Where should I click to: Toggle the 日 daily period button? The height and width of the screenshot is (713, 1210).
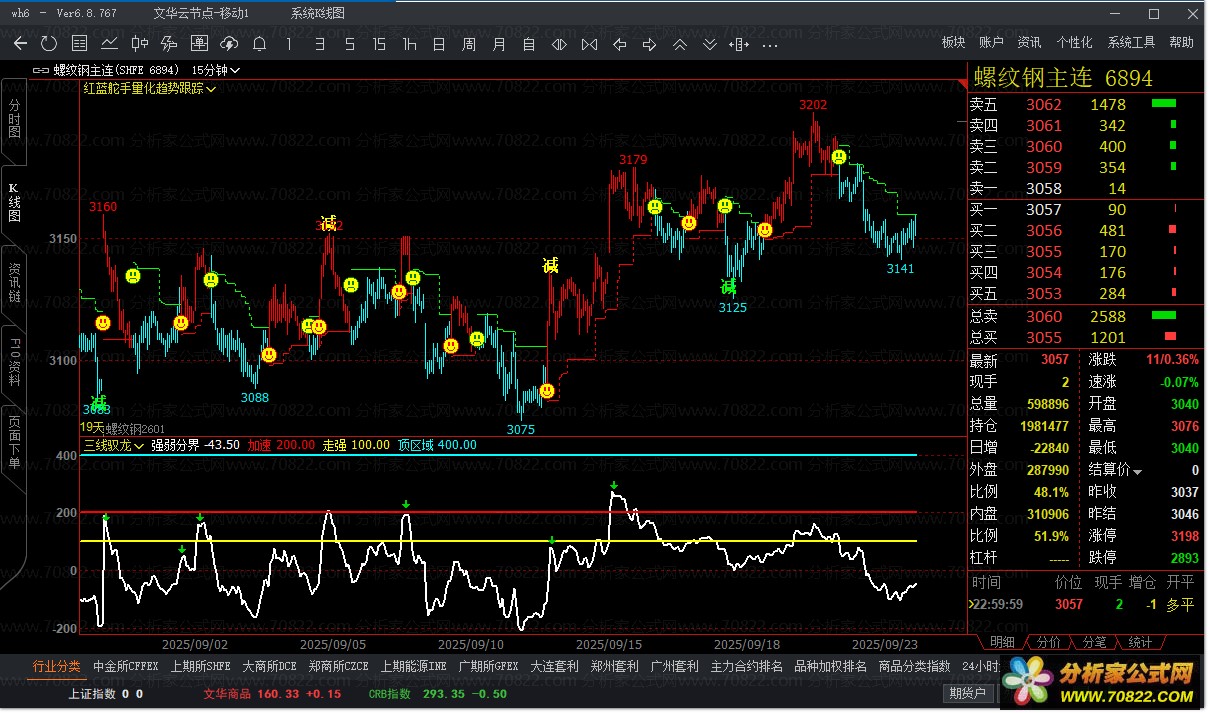439,44
